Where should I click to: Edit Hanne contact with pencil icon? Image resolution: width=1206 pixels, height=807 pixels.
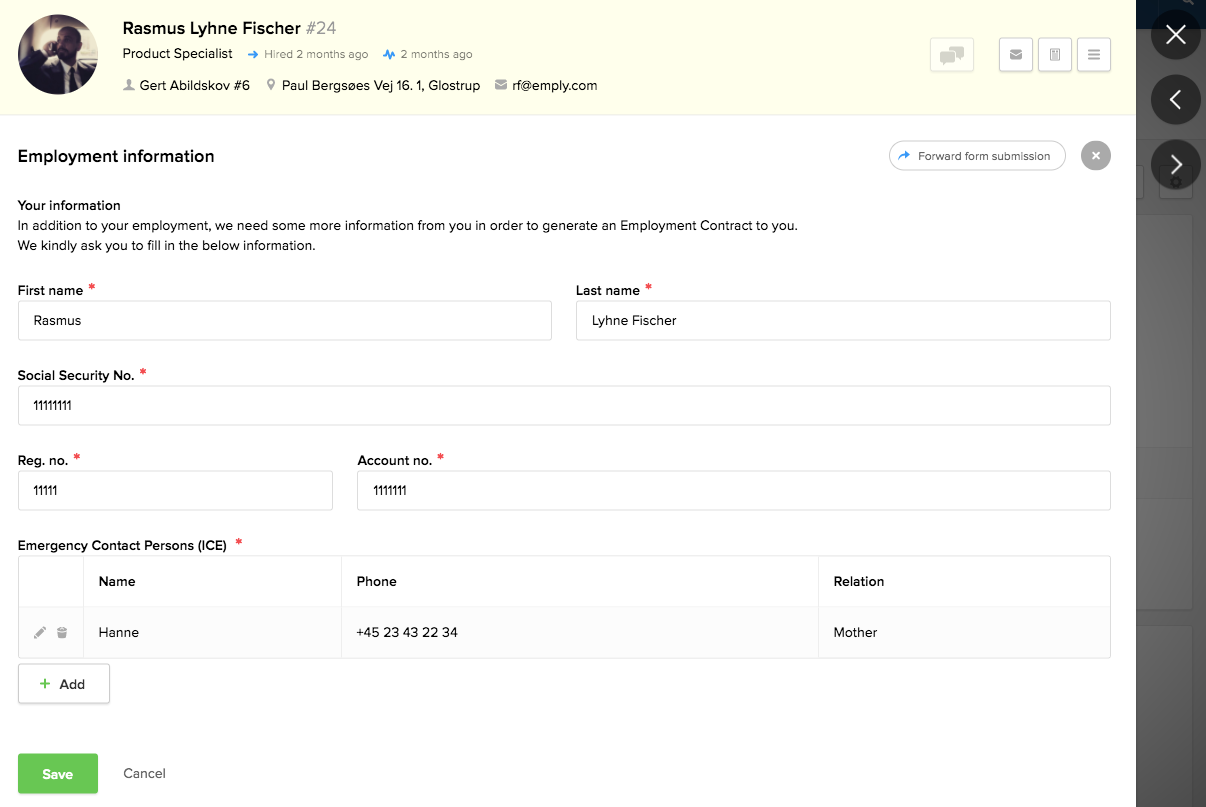(40, 633)
